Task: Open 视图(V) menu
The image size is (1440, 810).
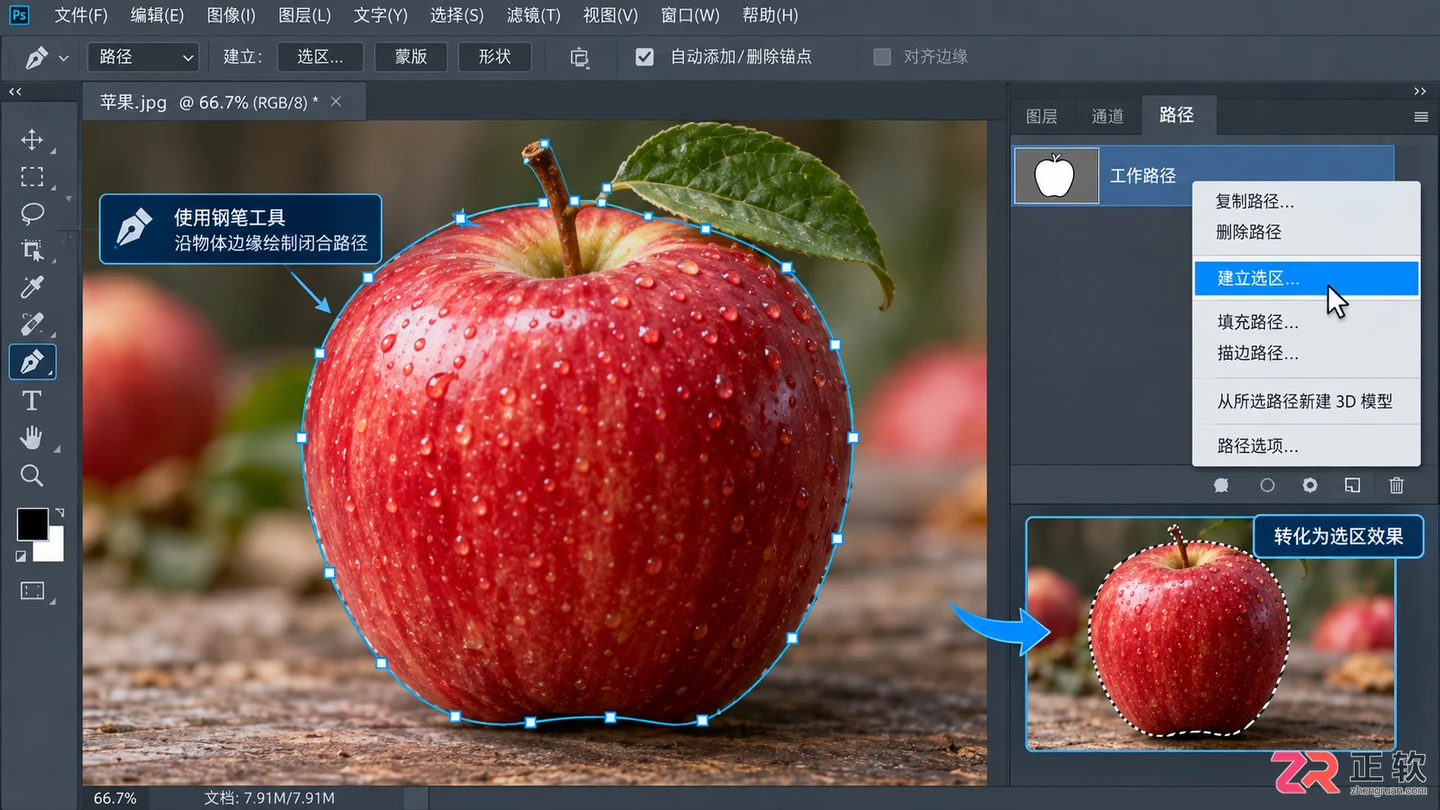Action: tap(610, 16)
